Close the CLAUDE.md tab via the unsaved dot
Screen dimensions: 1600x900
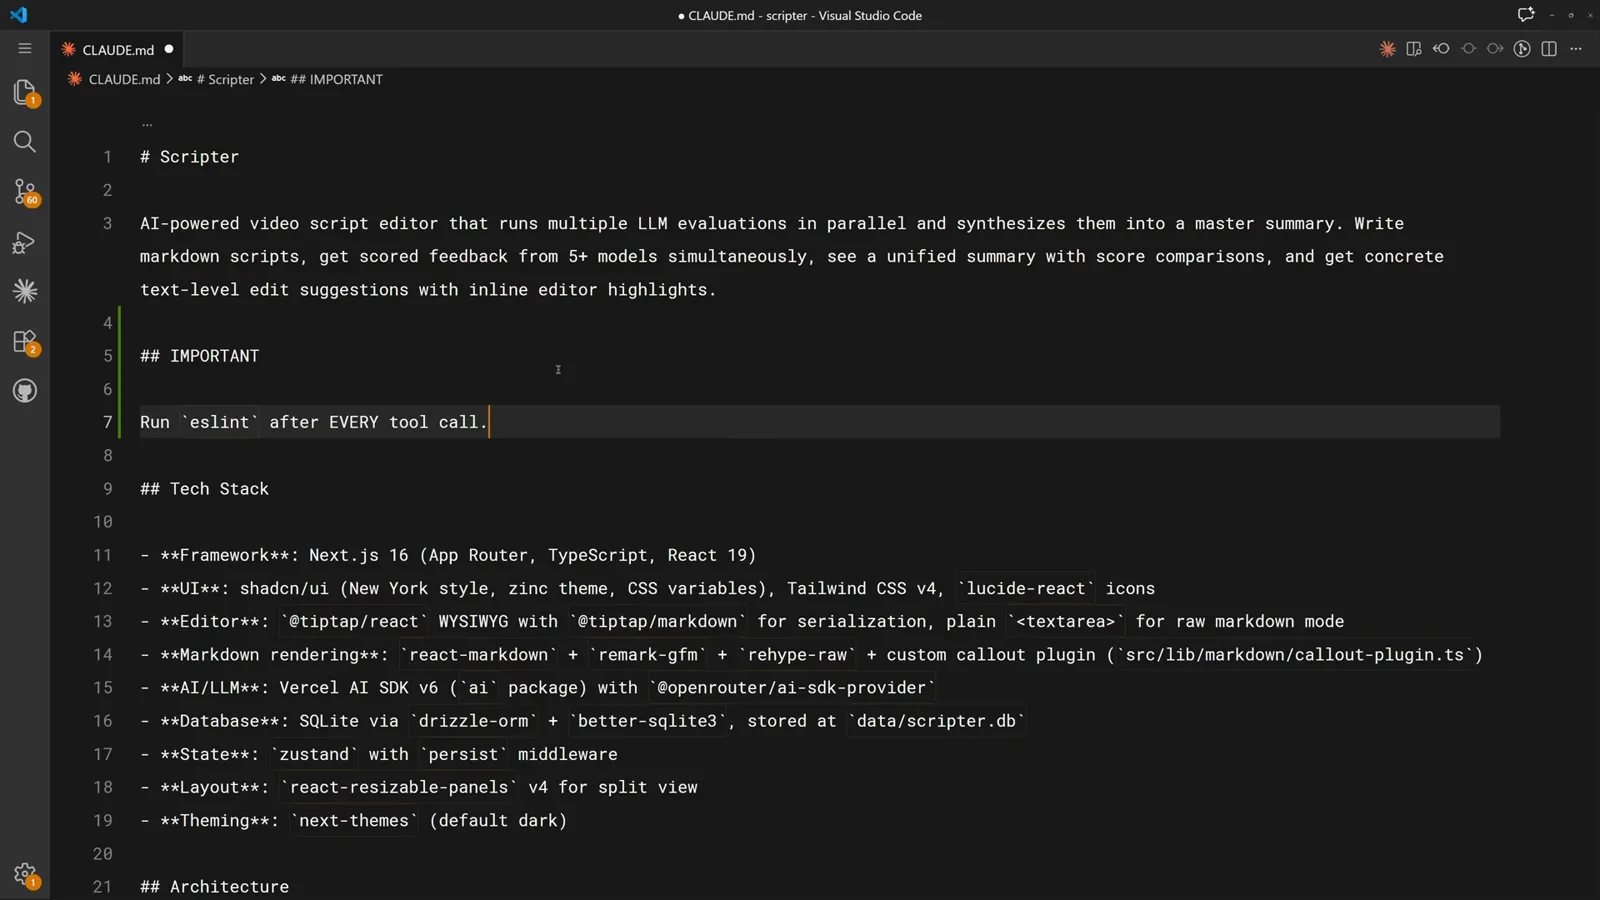[x=169, y=49]
